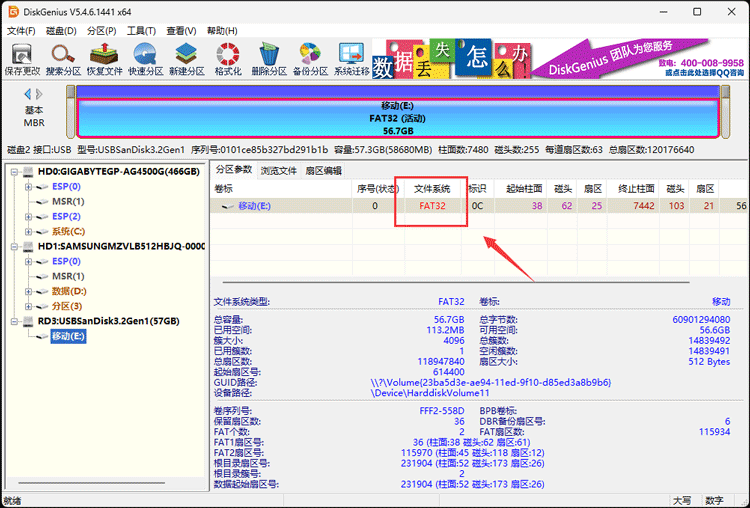Expand ESP(0) under the HD0 disk
The image size is (750, 508).
(x=29, y=187)
